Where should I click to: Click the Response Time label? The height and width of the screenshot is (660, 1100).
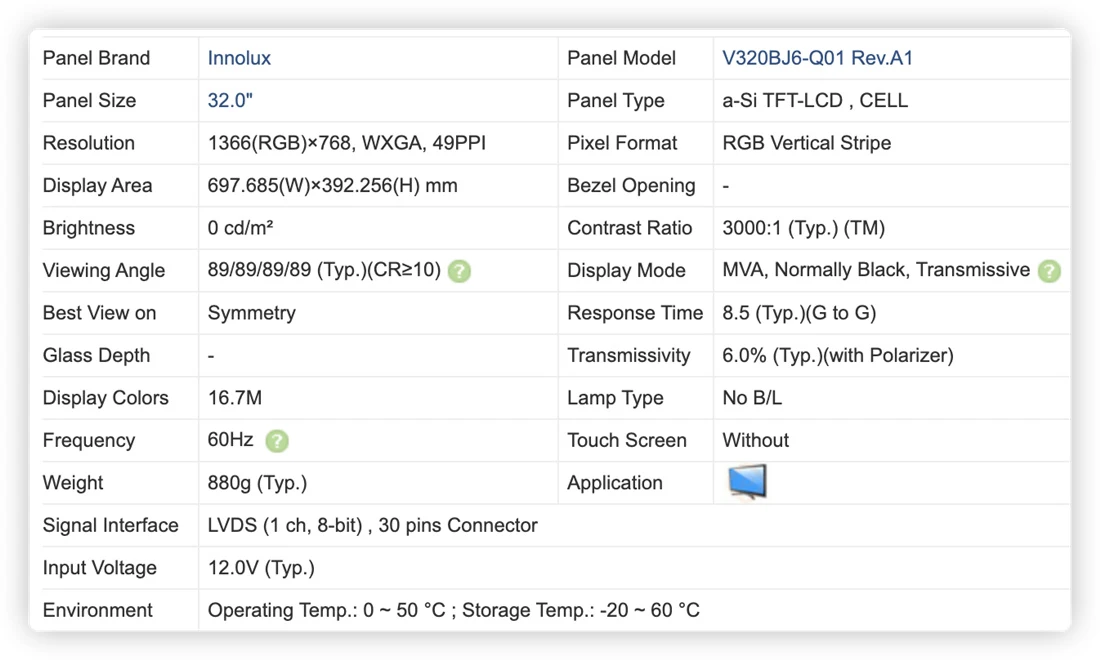coord(636,313)
